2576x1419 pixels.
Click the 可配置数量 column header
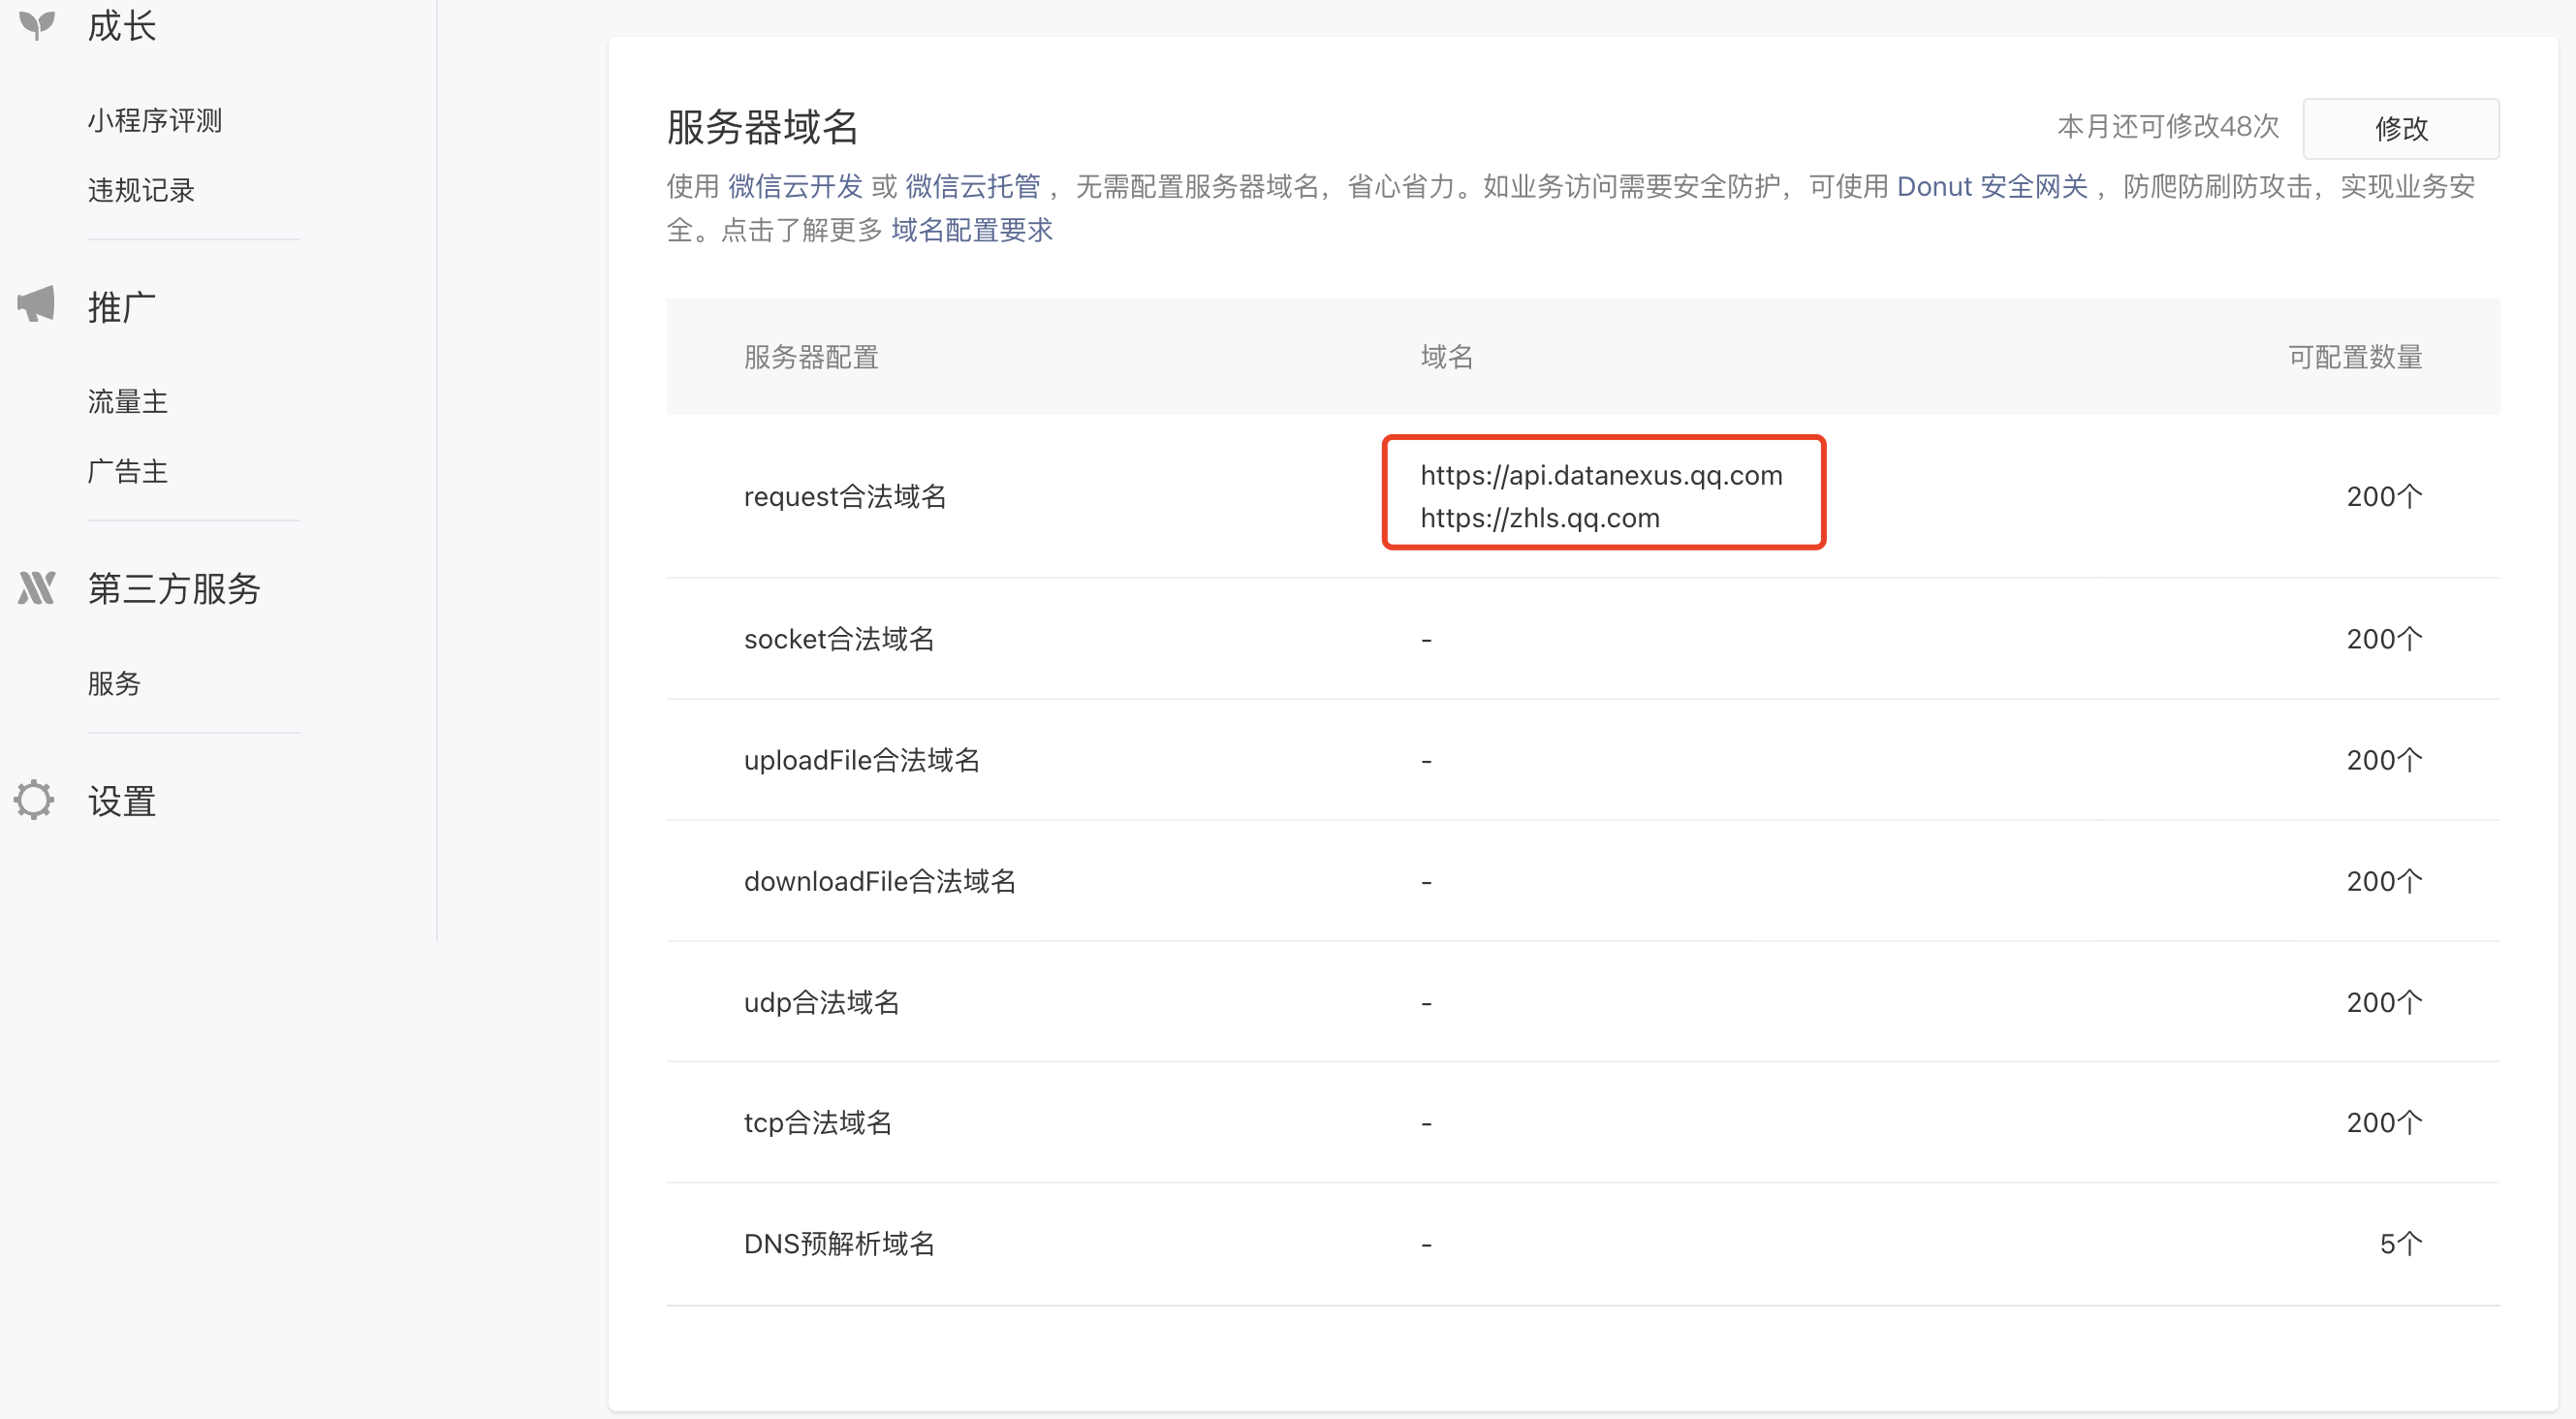[x=2355, y=357]
